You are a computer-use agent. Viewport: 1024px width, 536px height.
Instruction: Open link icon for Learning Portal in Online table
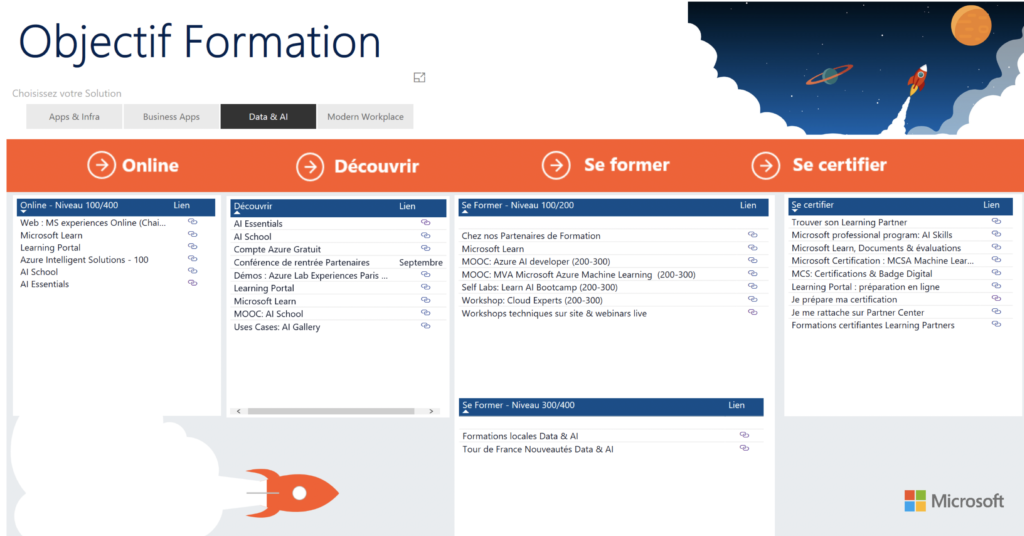click(x=193, y=247)
